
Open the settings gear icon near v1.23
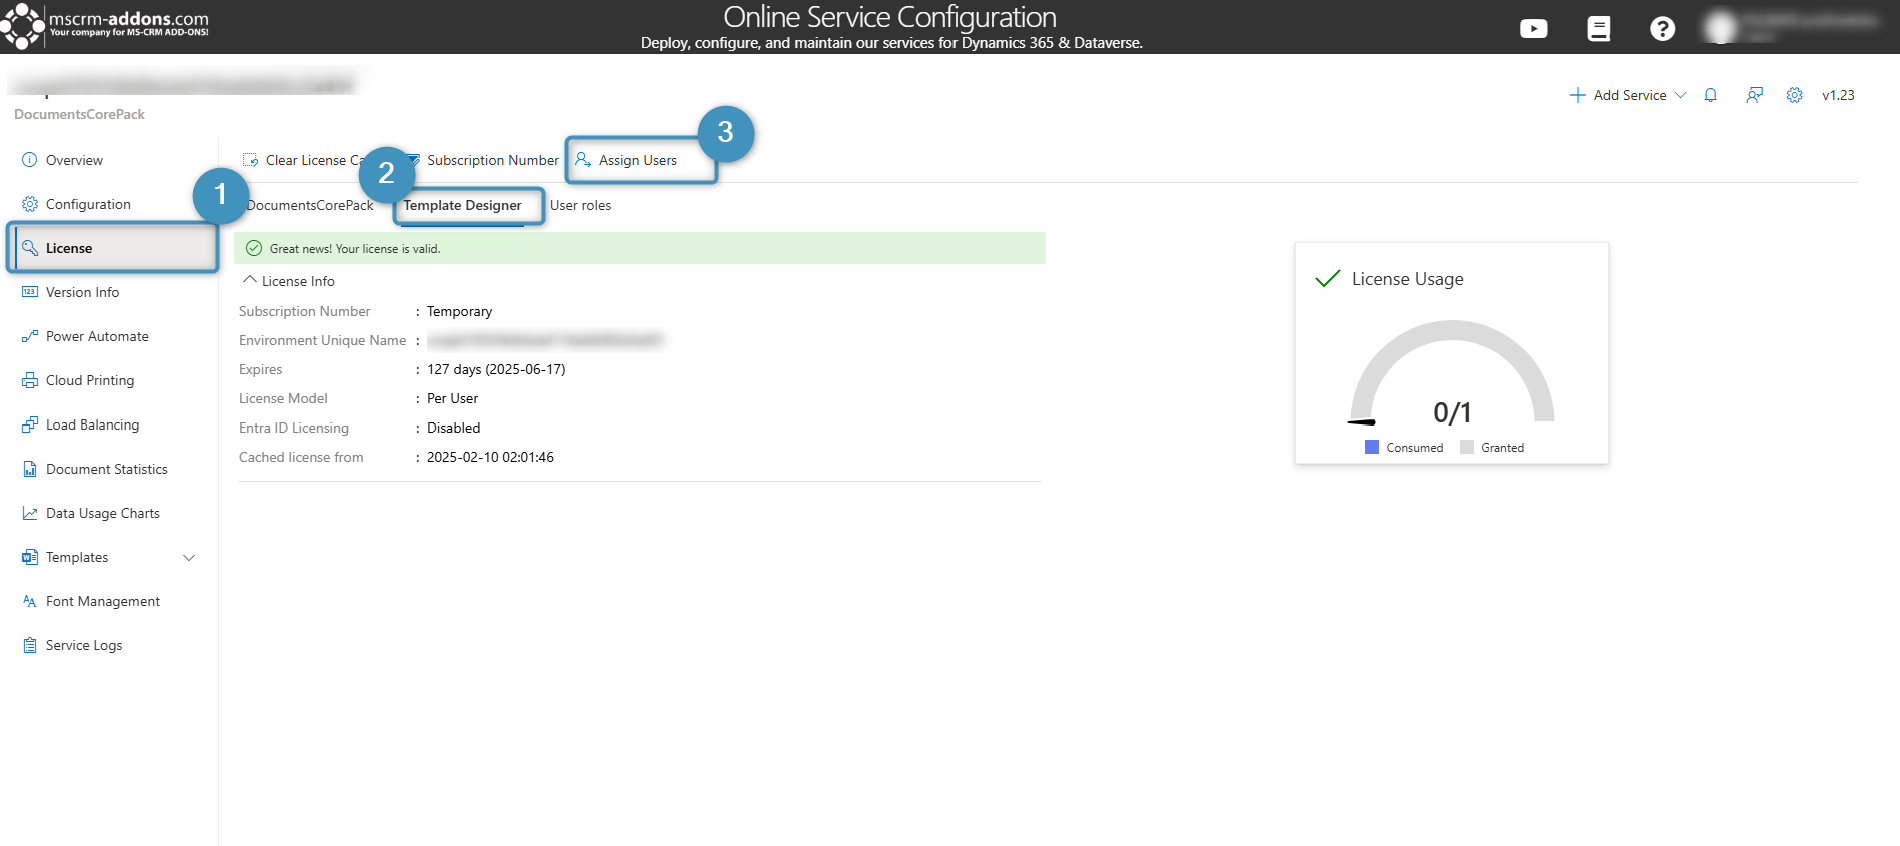[1795, 95]
